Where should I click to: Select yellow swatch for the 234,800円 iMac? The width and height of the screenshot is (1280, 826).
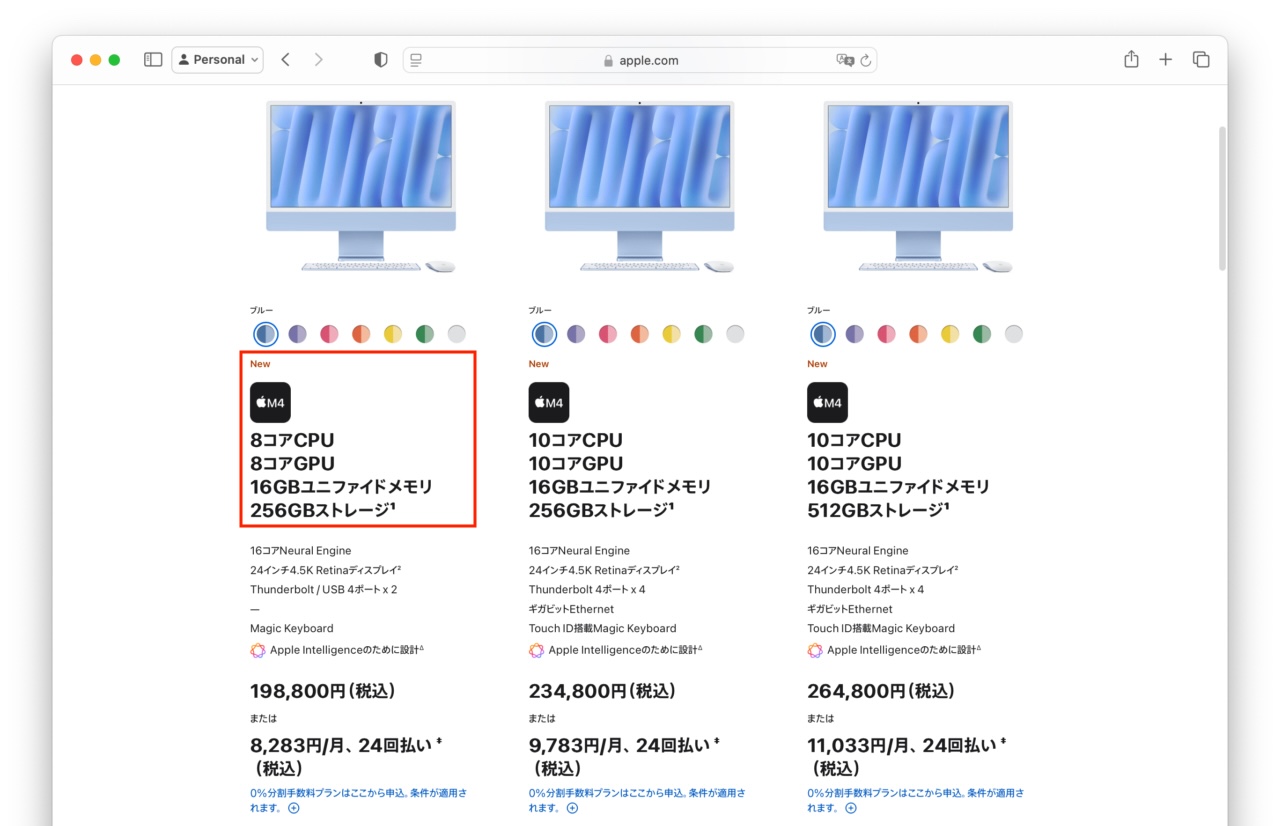671,334
